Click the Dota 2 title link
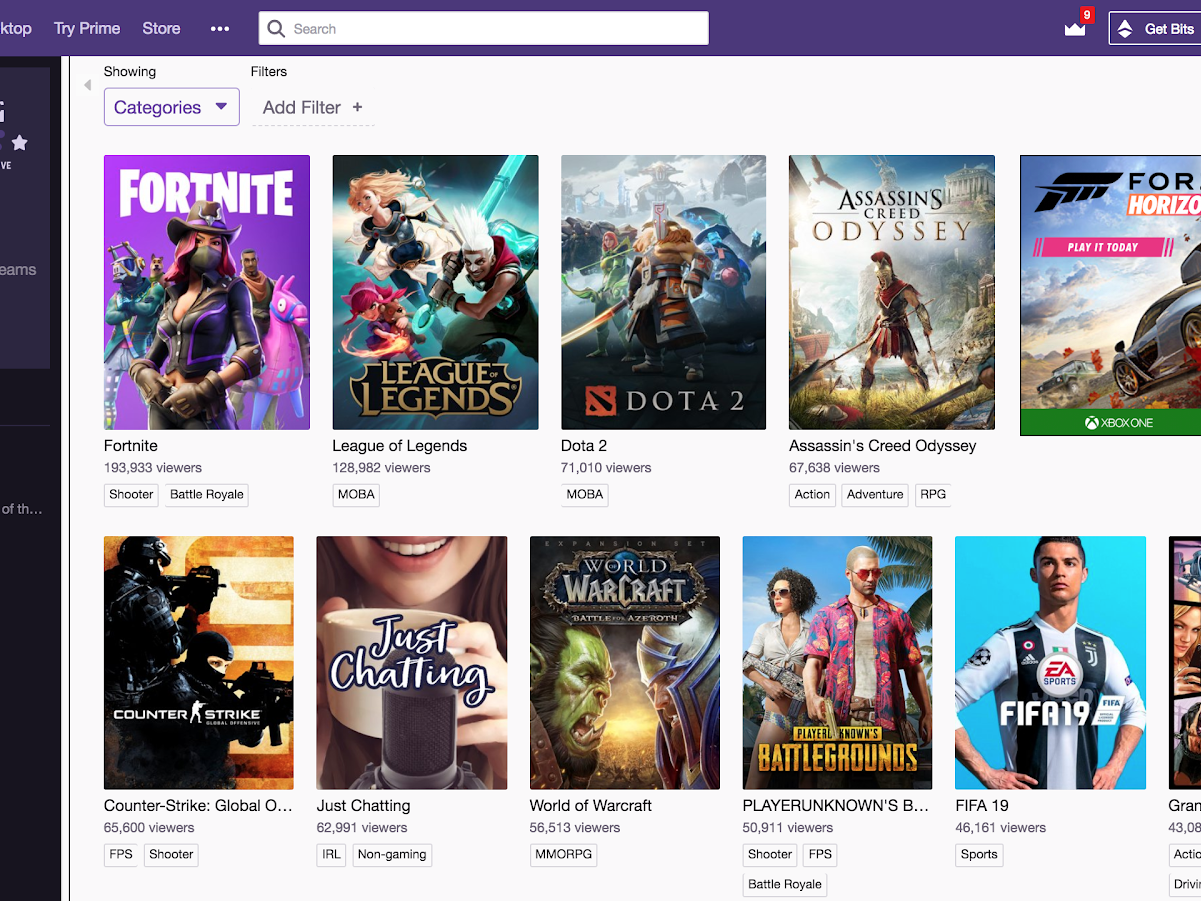Image resolution: width=1201 pixels, height=901 pixels. [x=584, y=446]
